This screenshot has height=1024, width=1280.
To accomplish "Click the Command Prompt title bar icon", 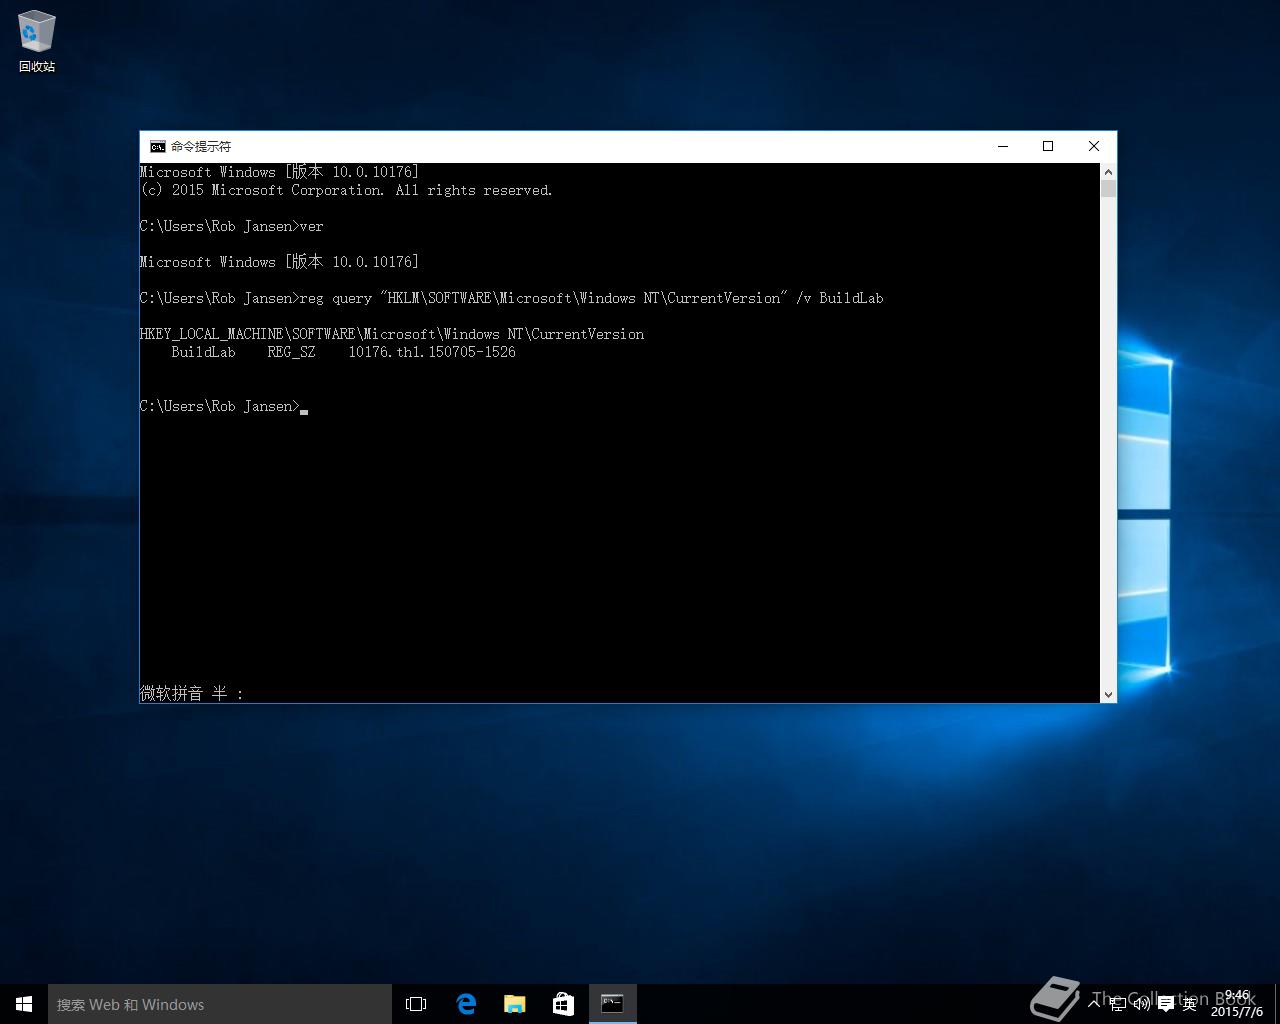I will point(157,146).
